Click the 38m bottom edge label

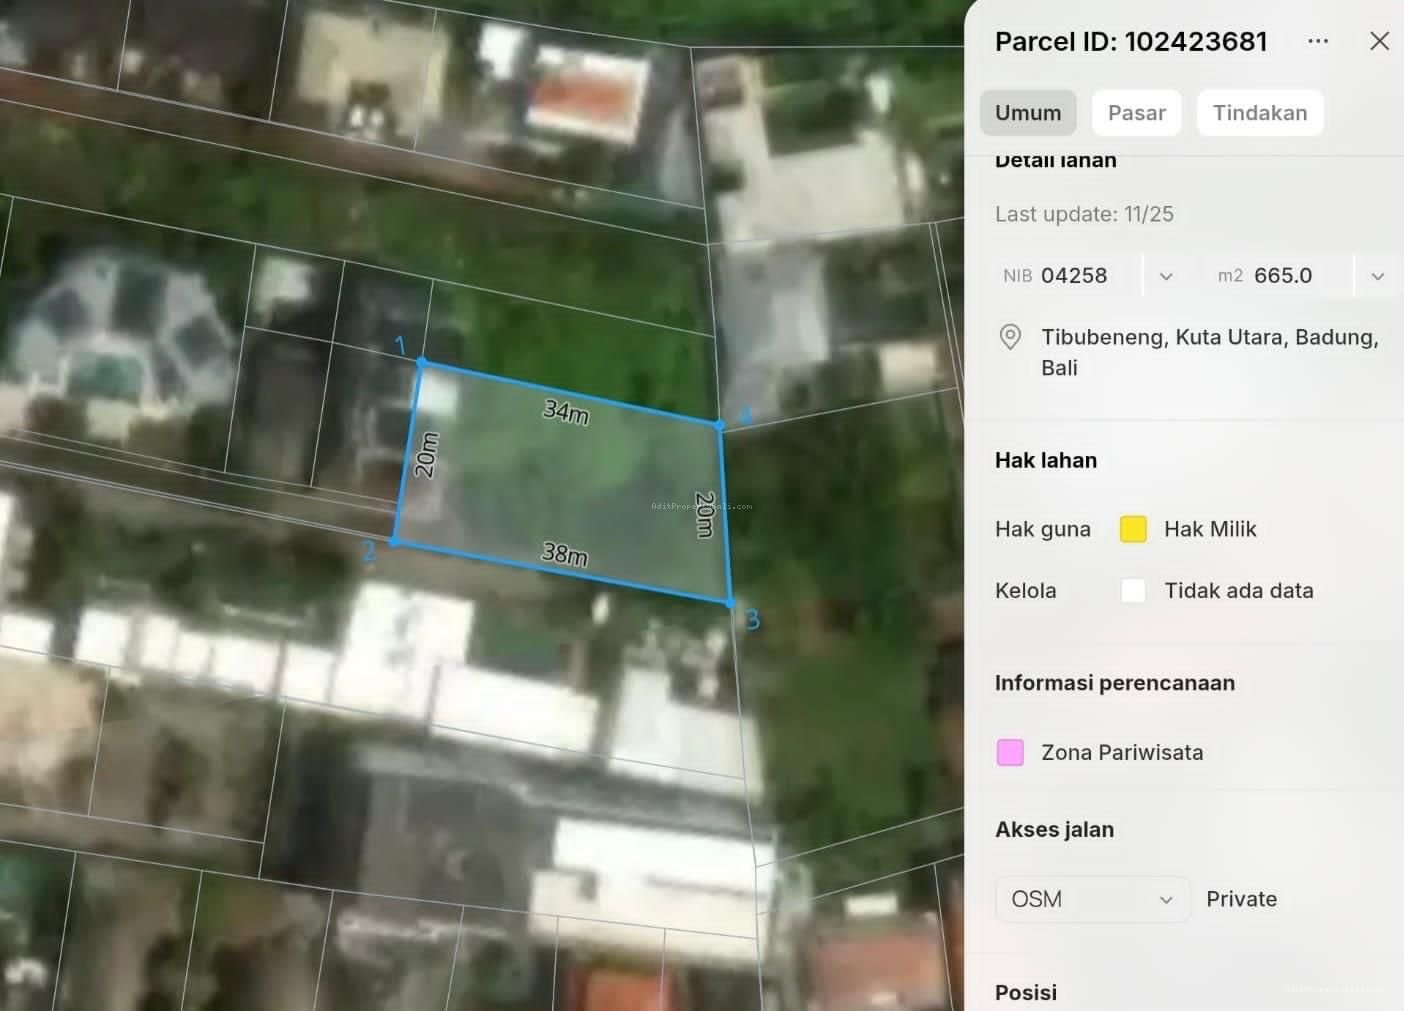click(x=564, y=553)
